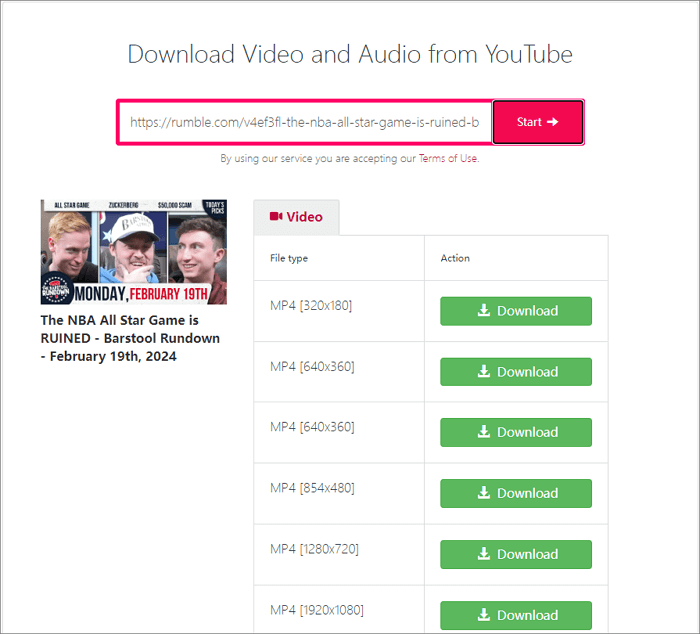Click the video title 'The NBA All Star Game is RUINED'

tap(130, 338)
